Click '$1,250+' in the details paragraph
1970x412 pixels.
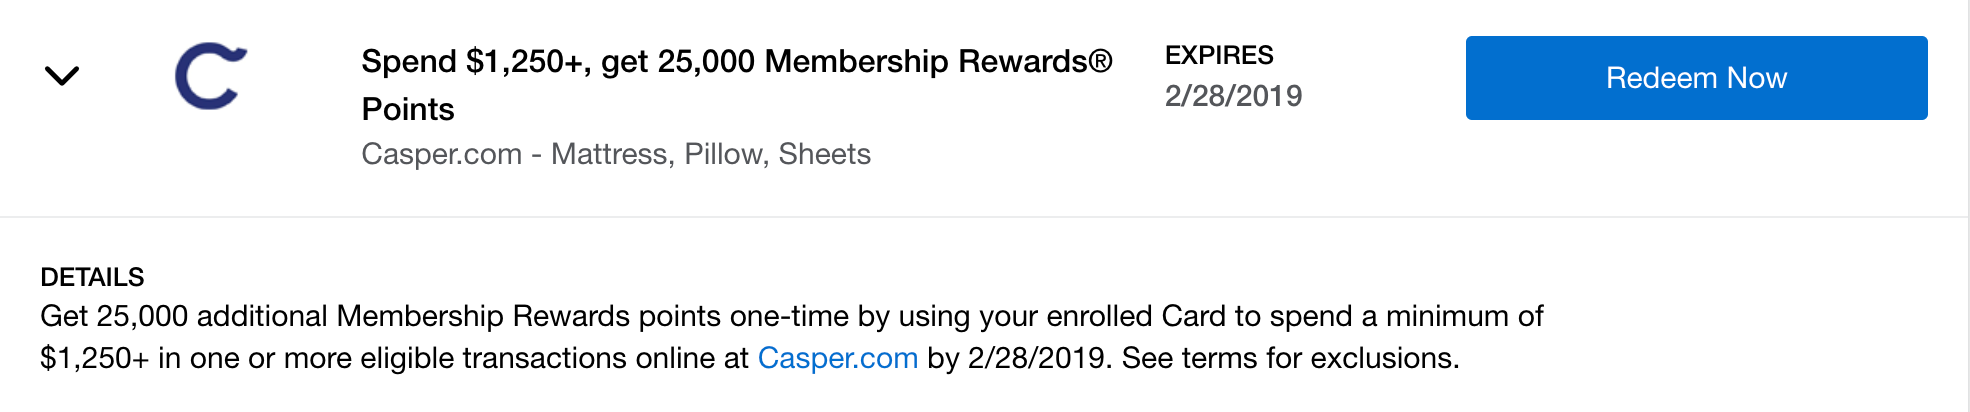(x=94, y=358)
